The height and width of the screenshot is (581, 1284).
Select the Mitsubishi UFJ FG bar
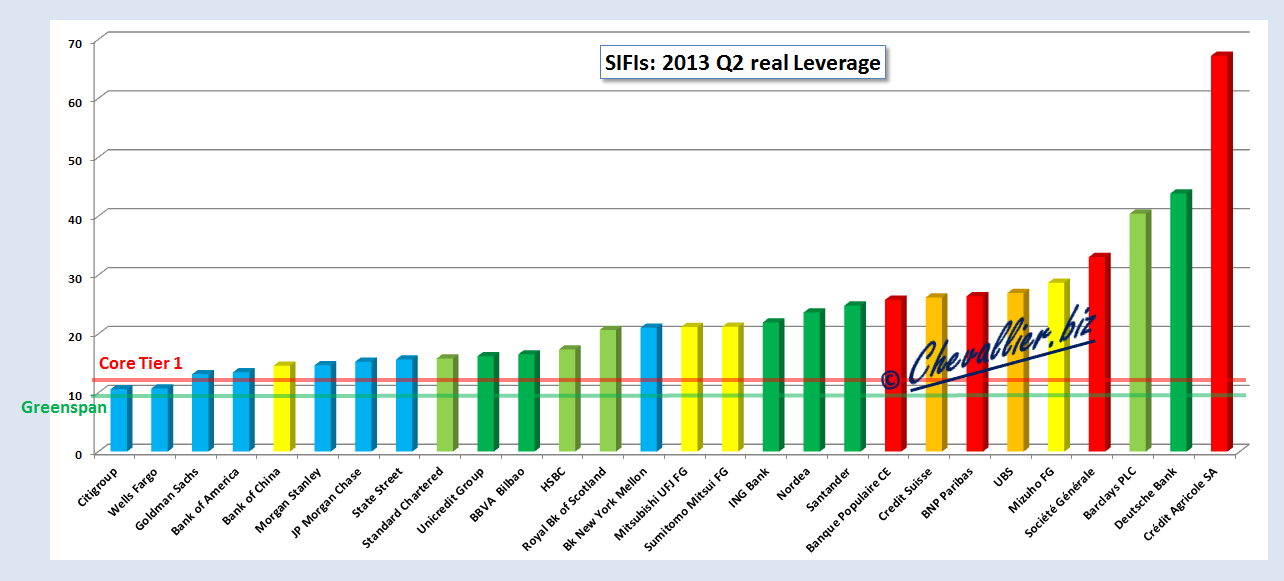pos(692,388)
